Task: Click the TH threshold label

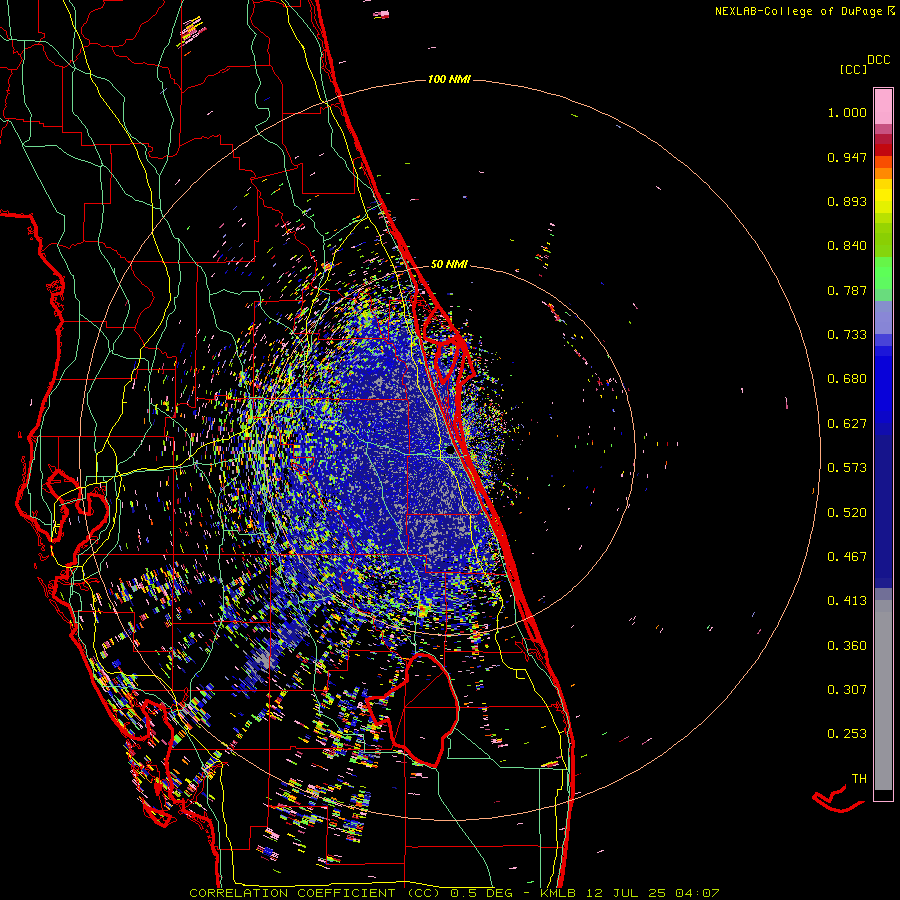Action: pyautogui.click(x=859, y=779)
